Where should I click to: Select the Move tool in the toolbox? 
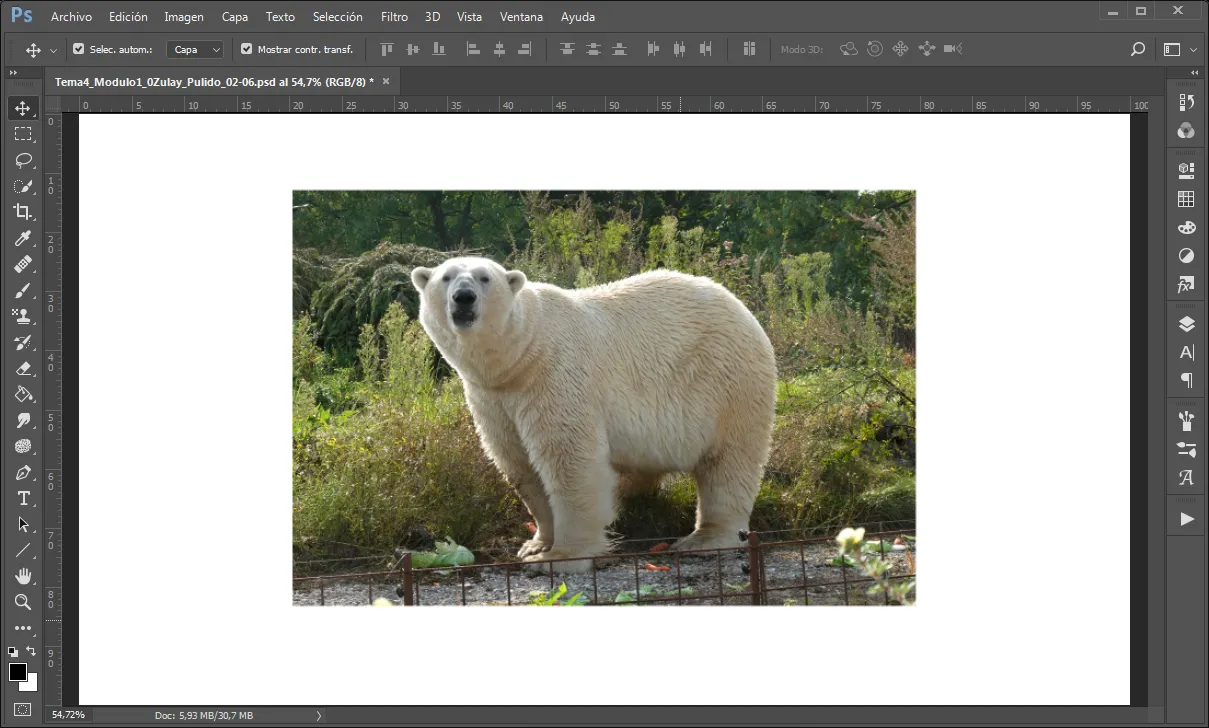tap(23, 108)
